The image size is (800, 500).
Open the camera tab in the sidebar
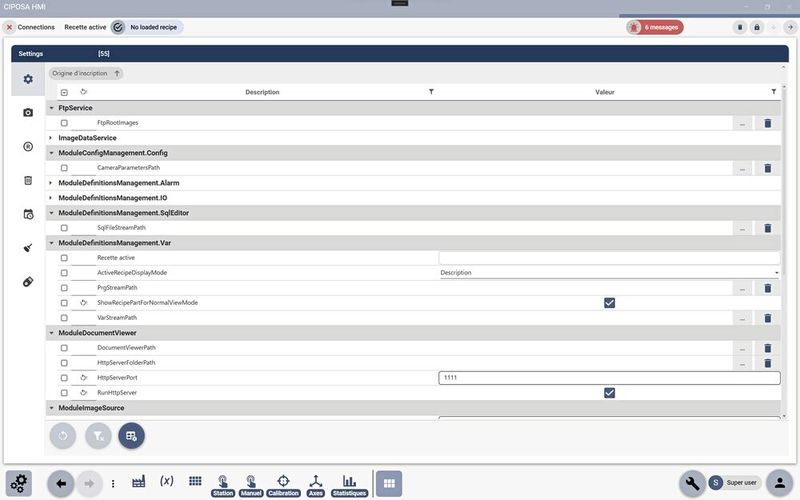point(28,112)
